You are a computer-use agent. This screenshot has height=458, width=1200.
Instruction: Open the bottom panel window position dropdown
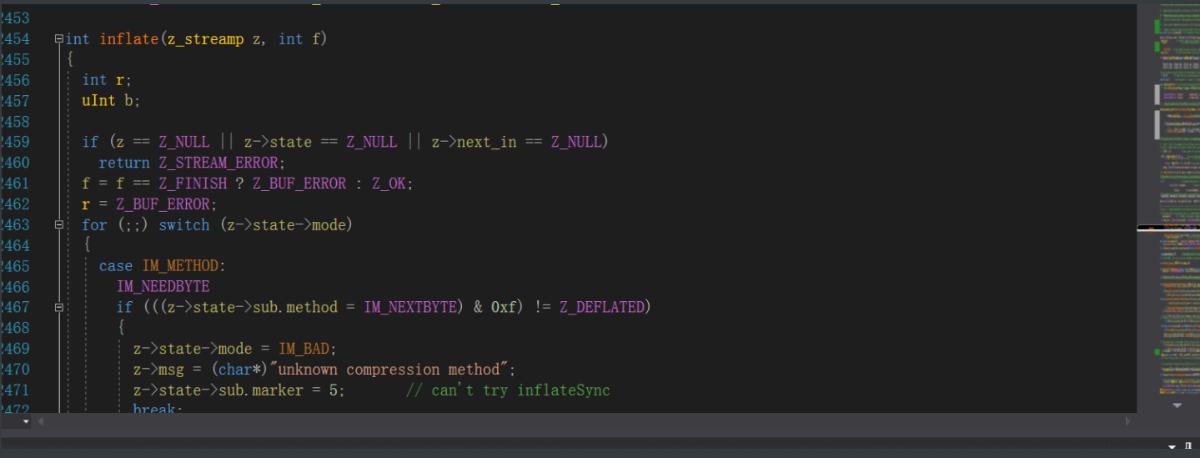(1172, 446)
